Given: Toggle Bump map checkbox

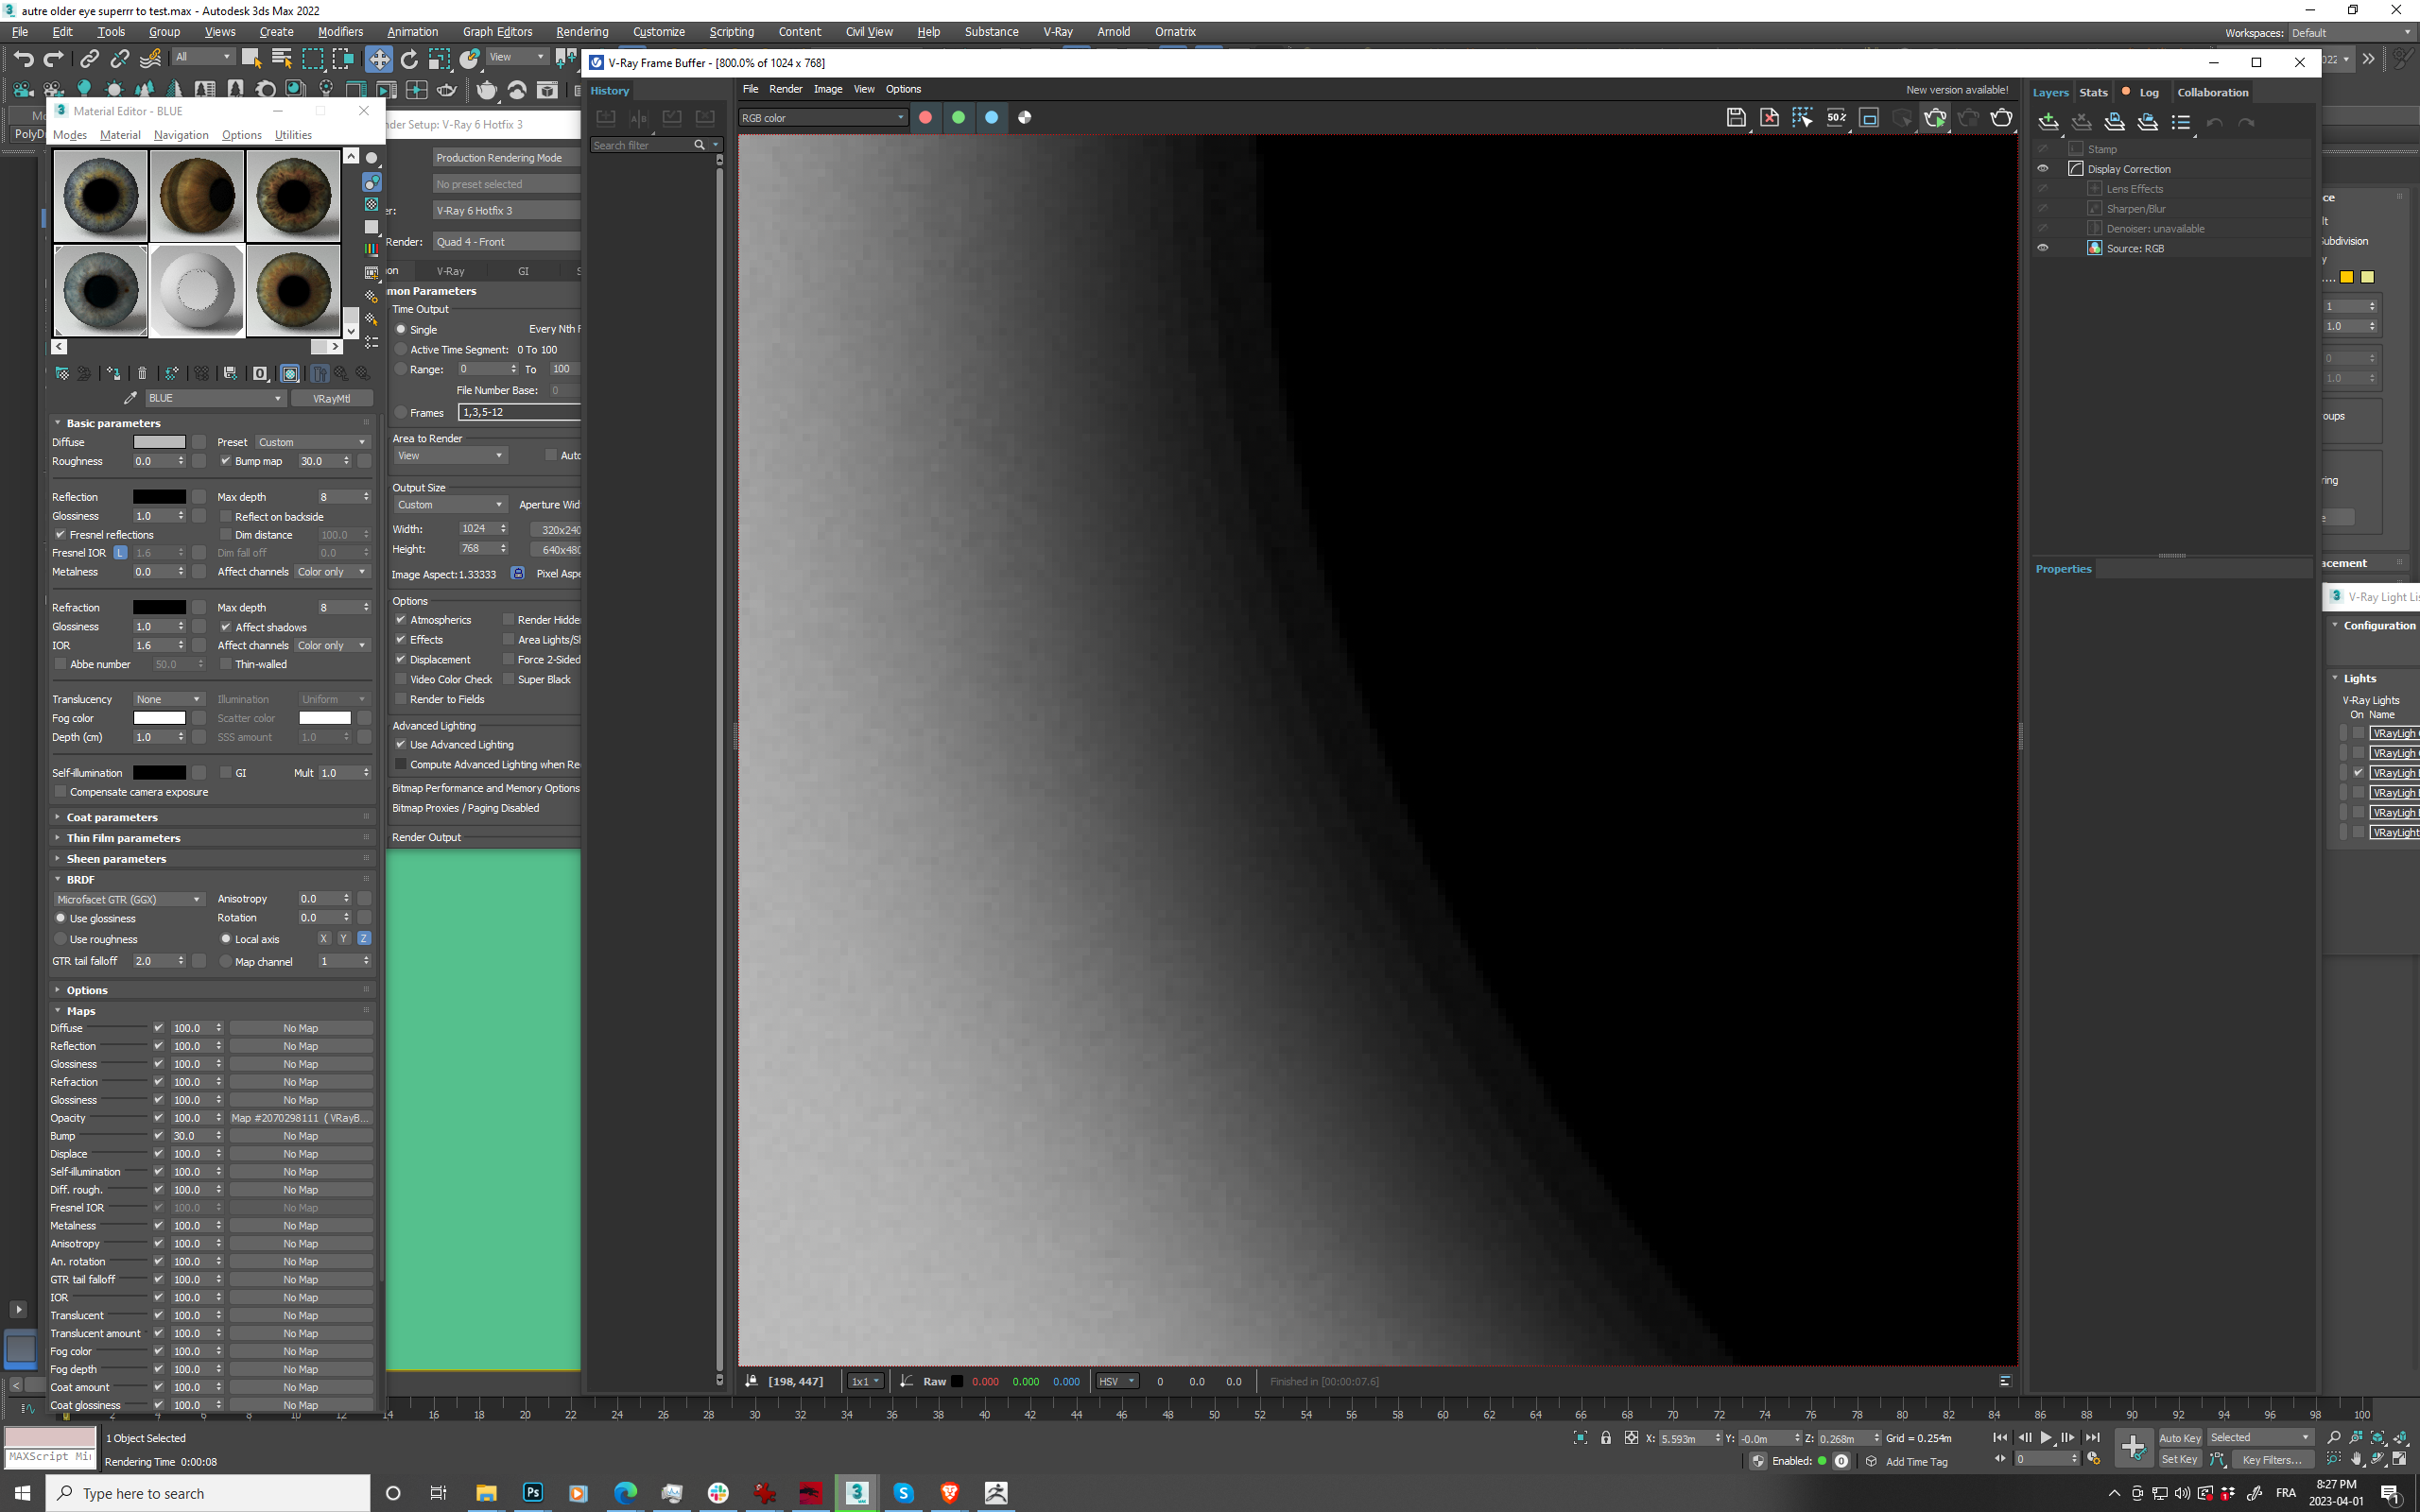Looking at the screenshot, I should (x=226, y=461).
